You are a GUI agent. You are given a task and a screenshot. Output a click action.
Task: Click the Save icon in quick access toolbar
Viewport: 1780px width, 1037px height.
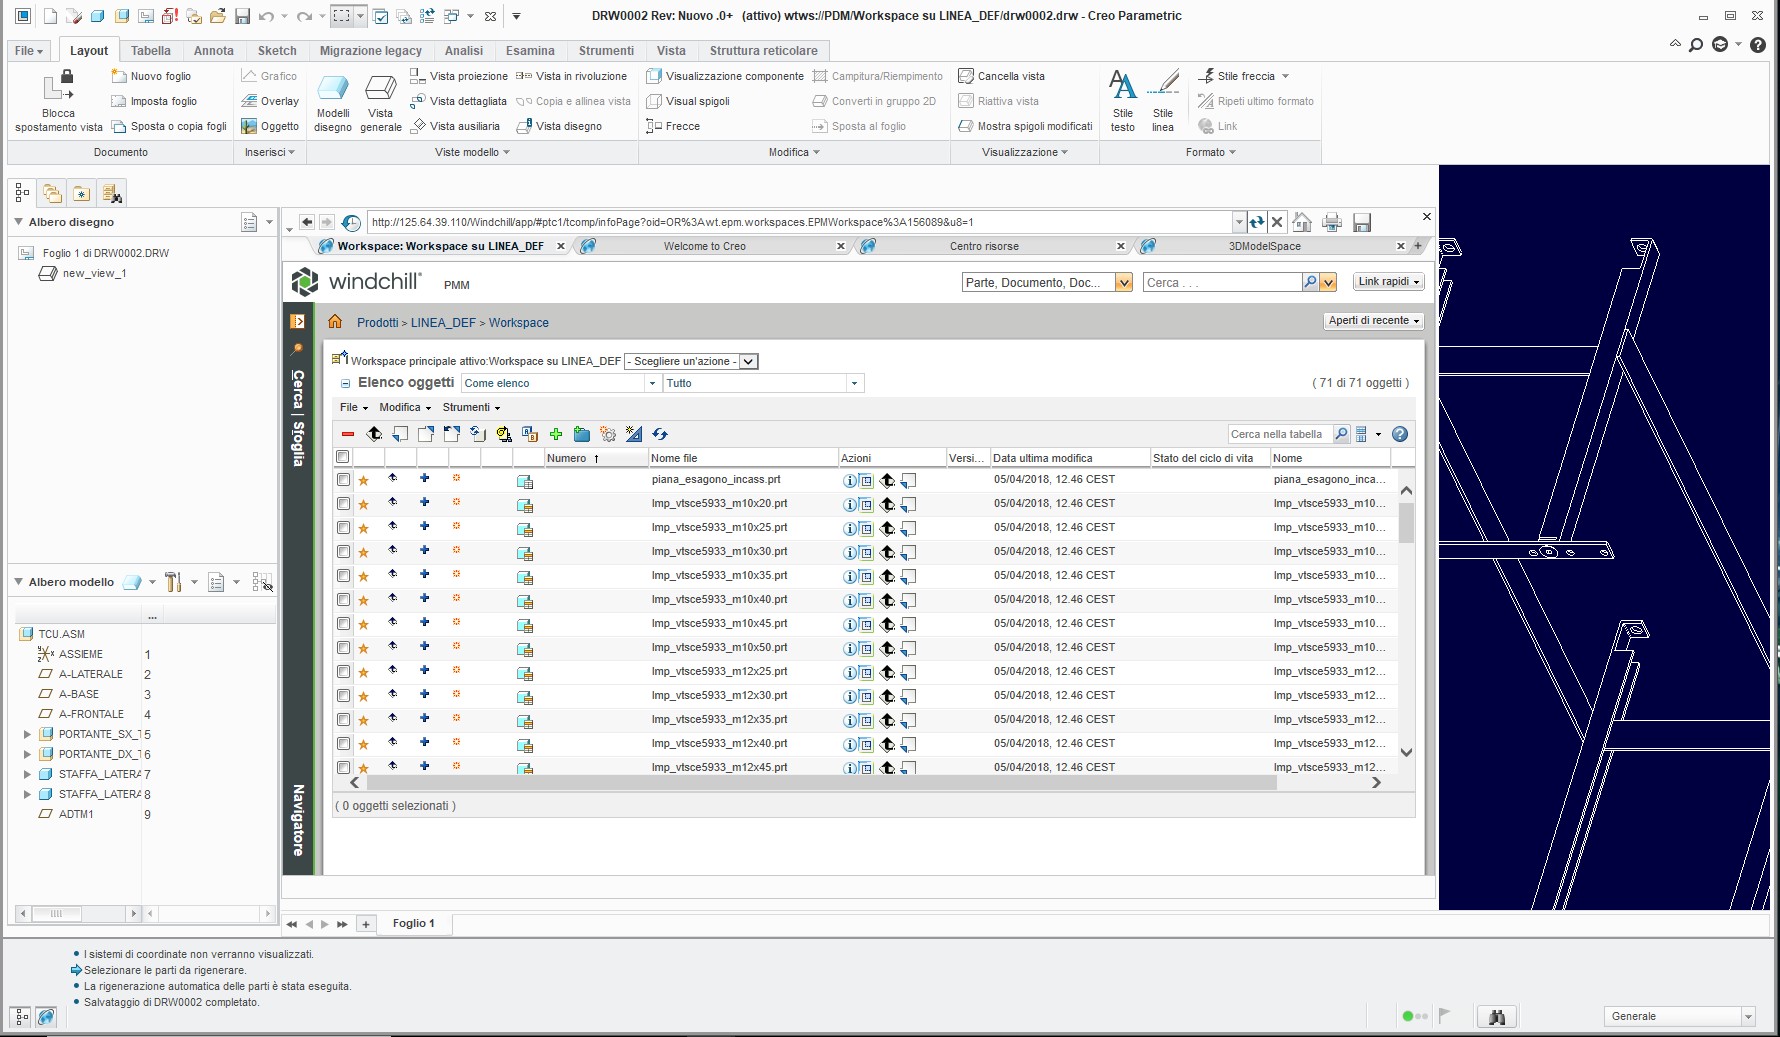(x=242, y=16)
